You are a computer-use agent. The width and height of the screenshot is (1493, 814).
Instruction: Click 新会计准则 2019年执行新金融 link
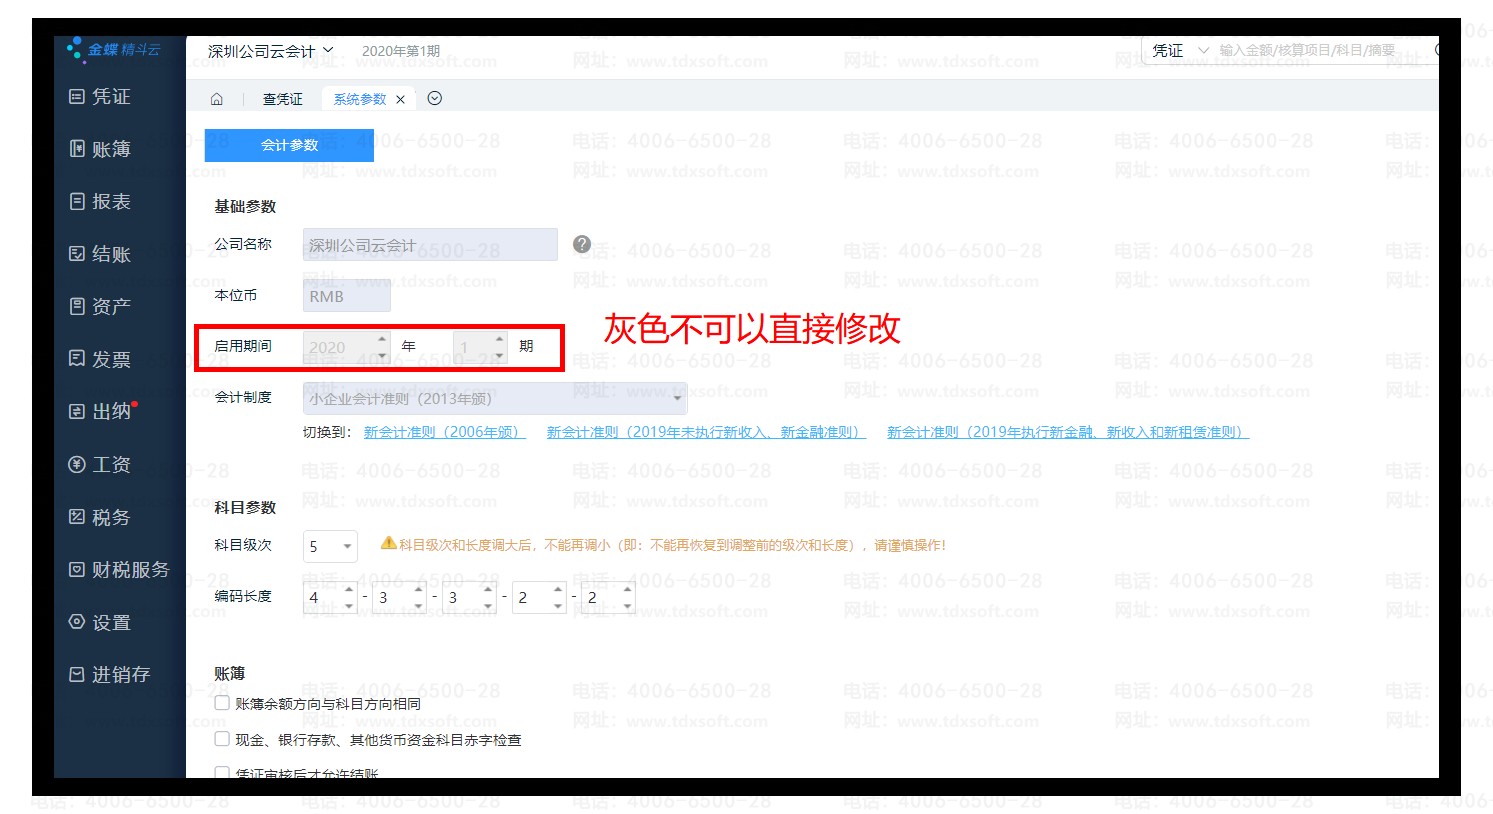1067,432
